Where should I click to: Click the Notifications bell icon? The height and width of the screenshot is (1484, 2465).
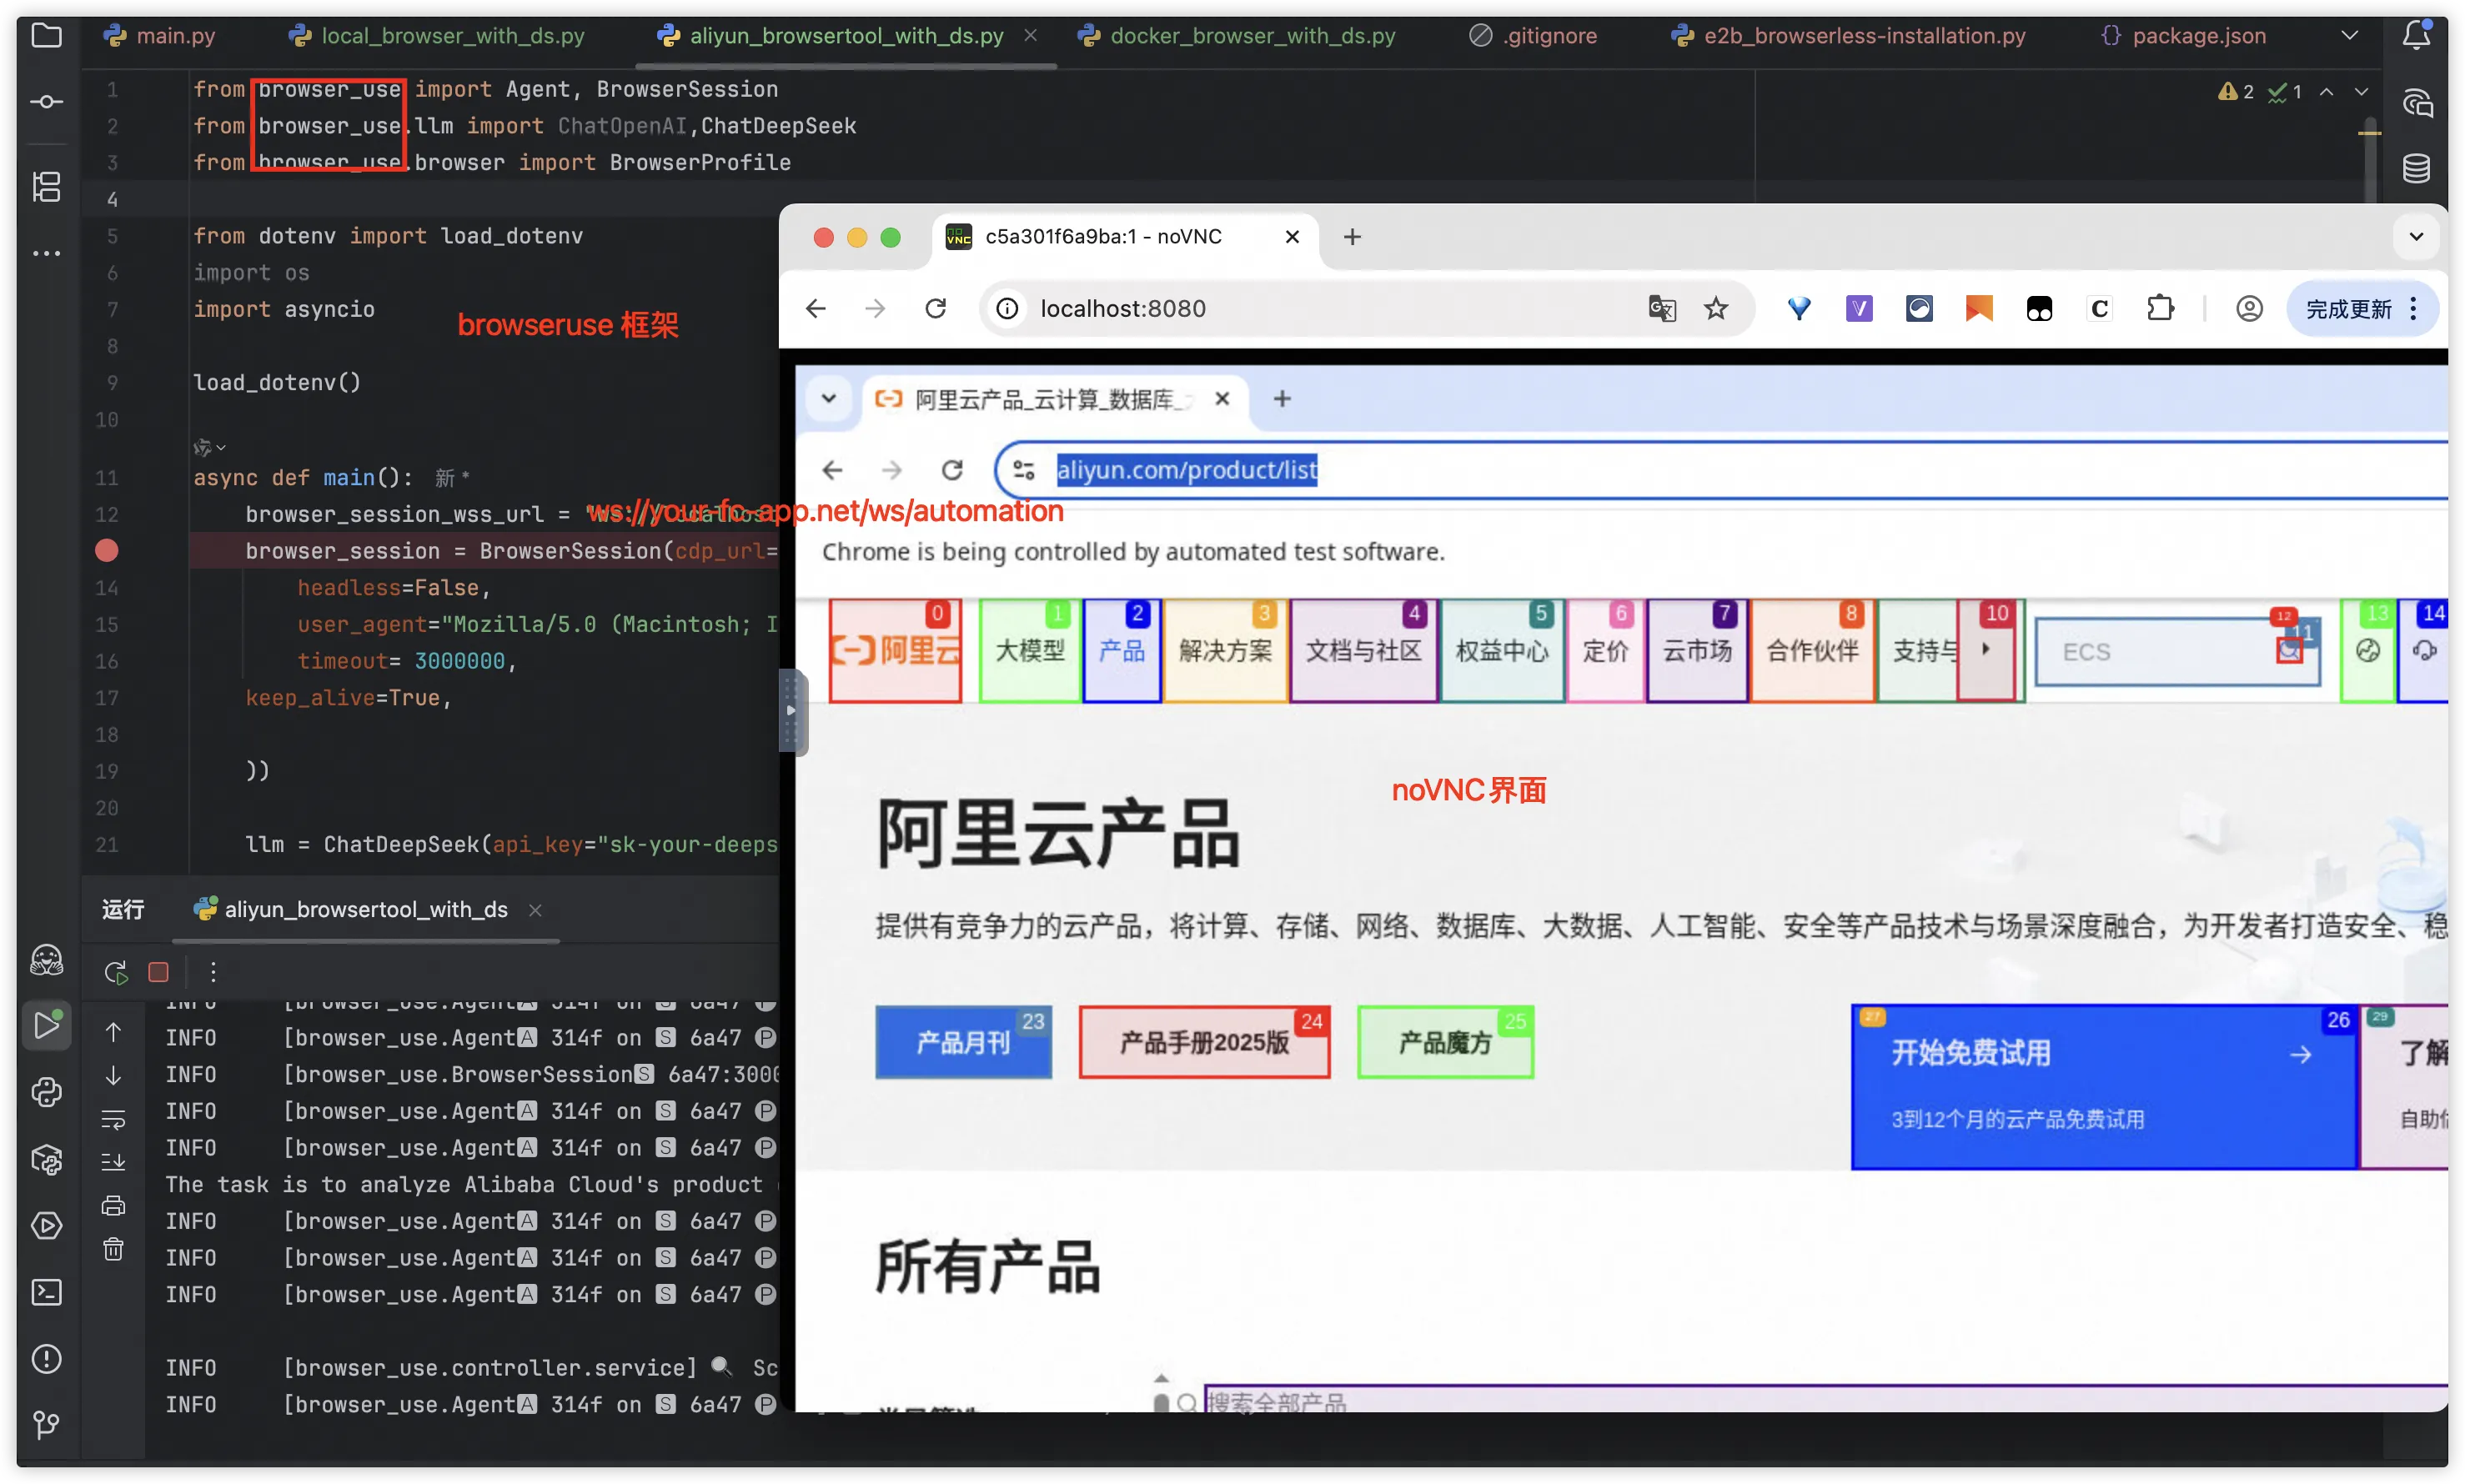click(2416, 36)
